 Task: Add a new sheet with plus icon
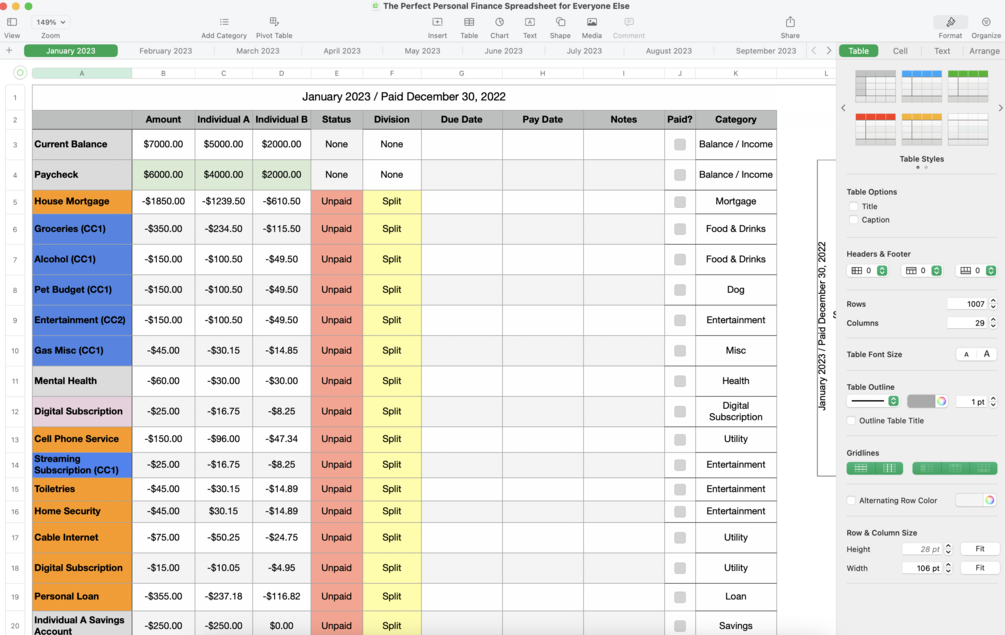click(x=9, y=51)
